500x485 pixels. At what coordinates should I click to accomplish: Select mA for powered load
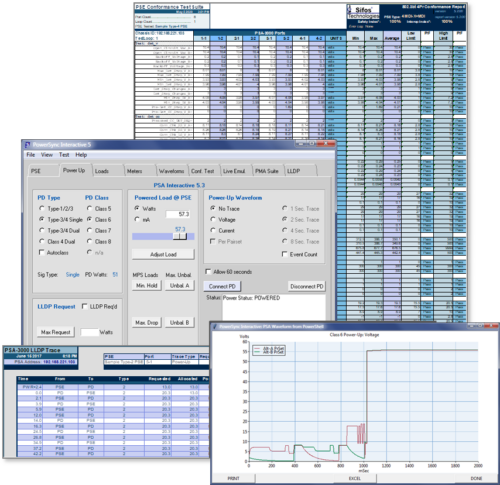(137, 219)
